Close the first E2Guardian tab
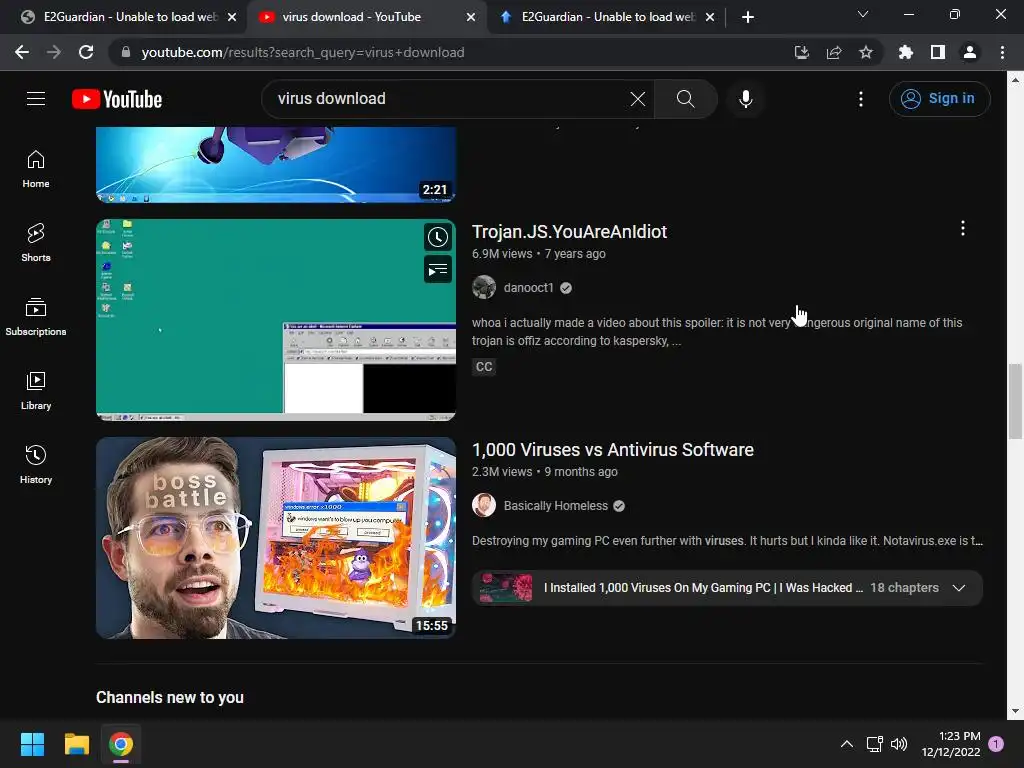The width and height of the screenshot is (1024, 768). coord(232,17)
